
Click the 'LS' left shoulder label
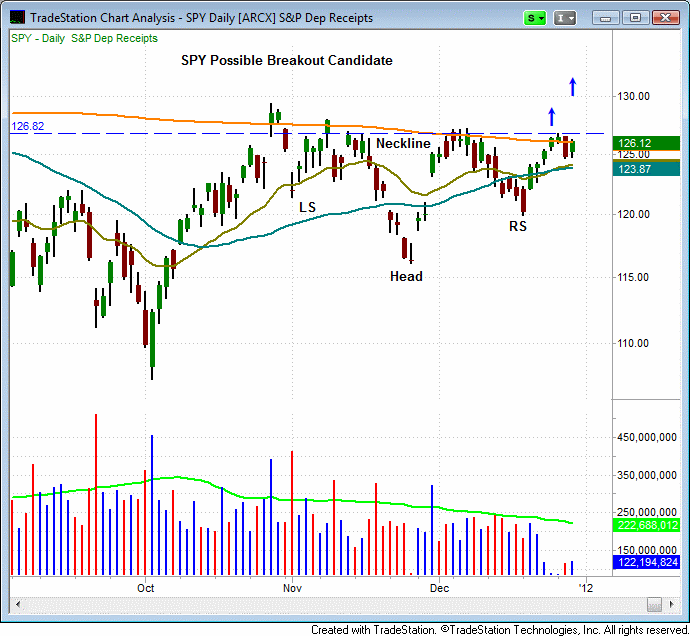306,207
